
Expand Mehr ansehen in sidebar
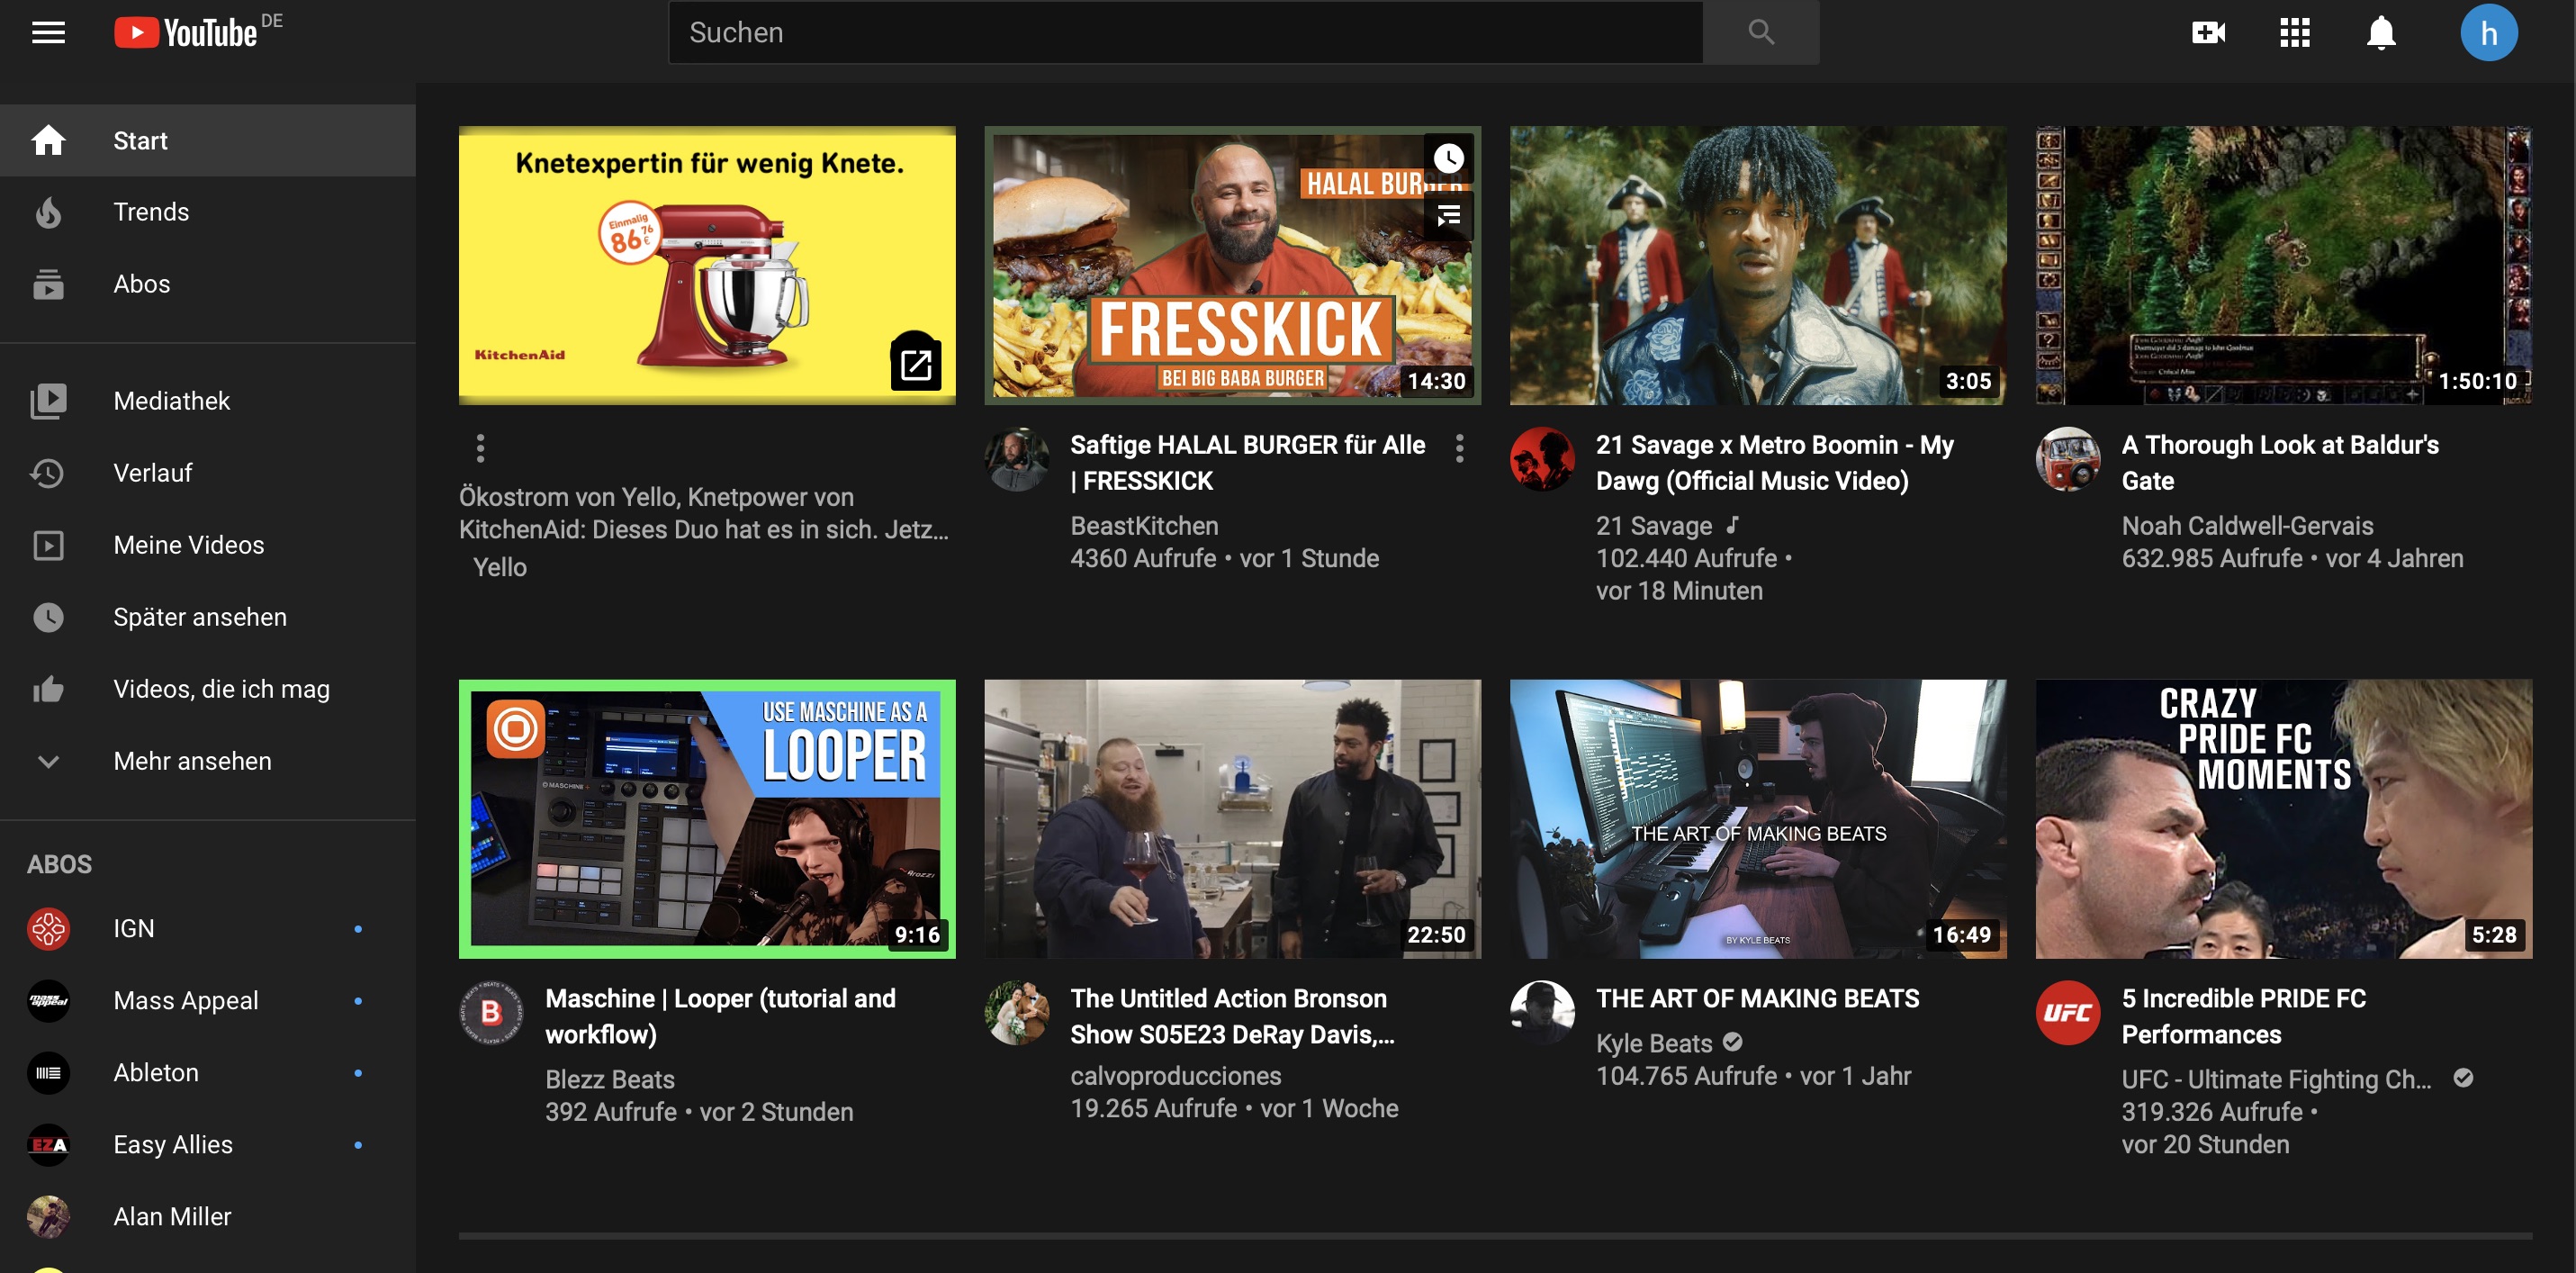192,761
